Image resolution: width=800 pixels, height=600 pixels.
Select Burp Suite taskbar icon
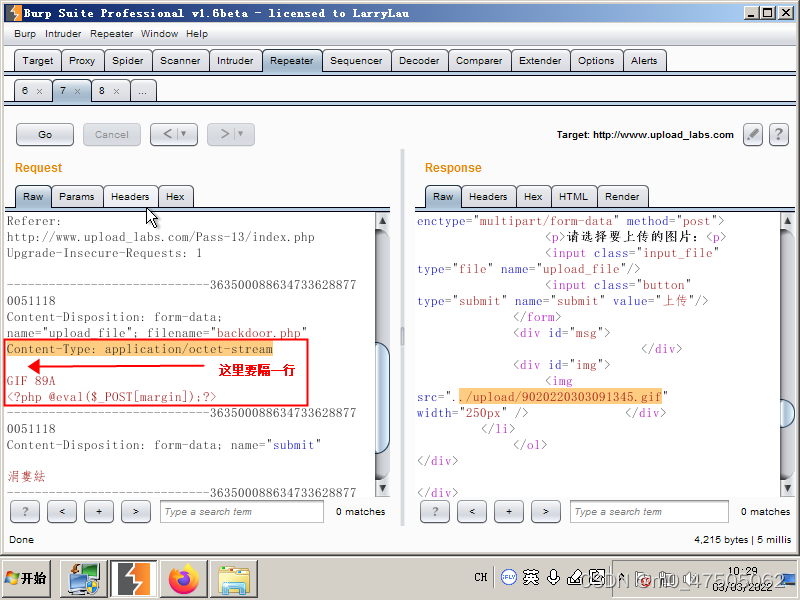[134, 579]
